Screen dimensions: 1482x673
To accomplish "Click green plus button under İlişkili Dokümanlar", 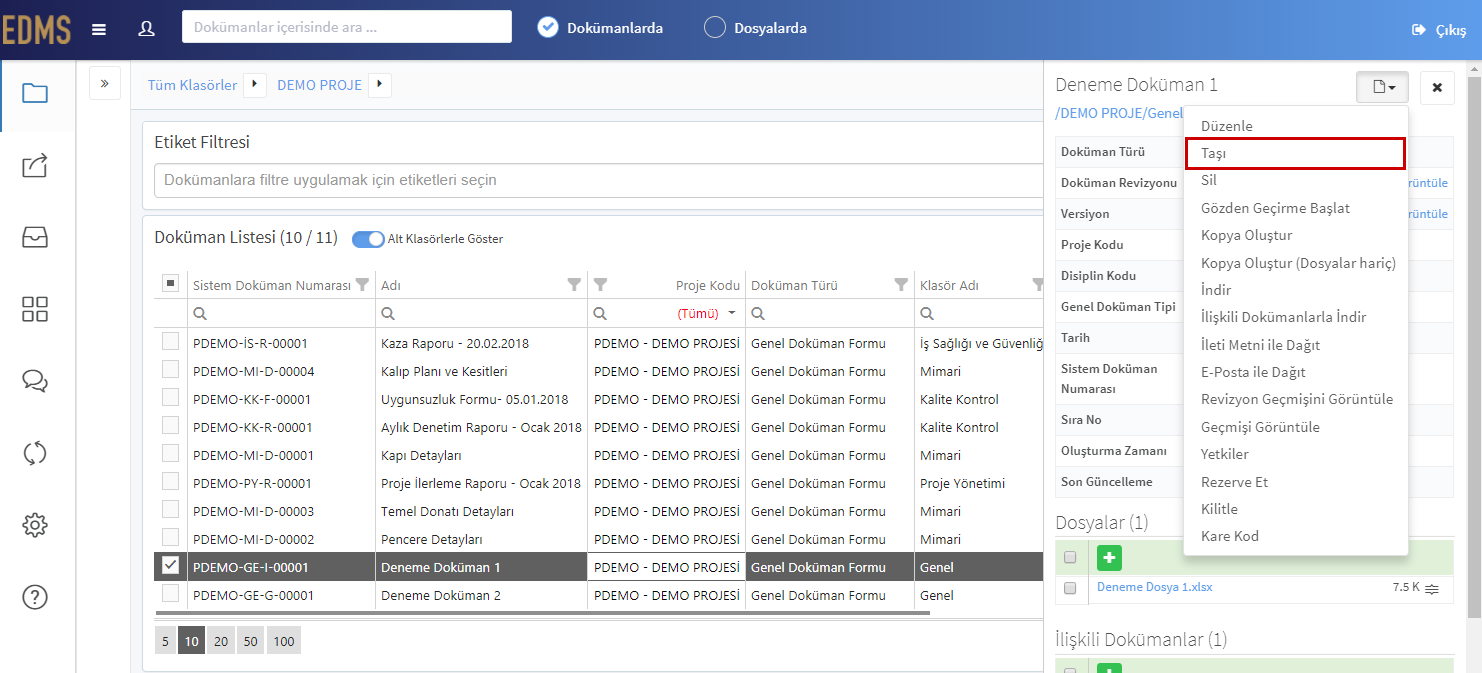I will click(x=1109, y=667).
